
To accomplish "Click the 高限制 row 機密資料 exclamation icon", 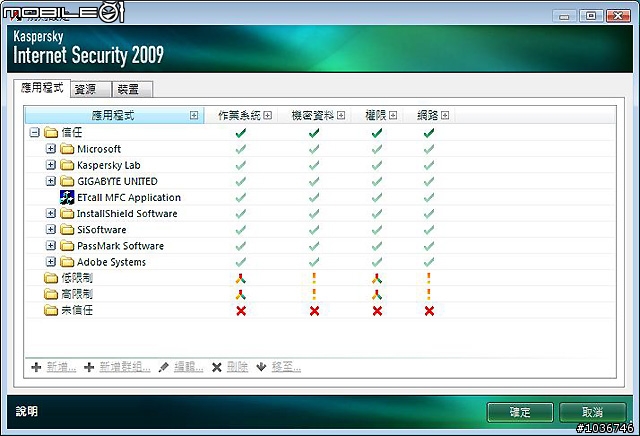I will [x=314, y=294].
